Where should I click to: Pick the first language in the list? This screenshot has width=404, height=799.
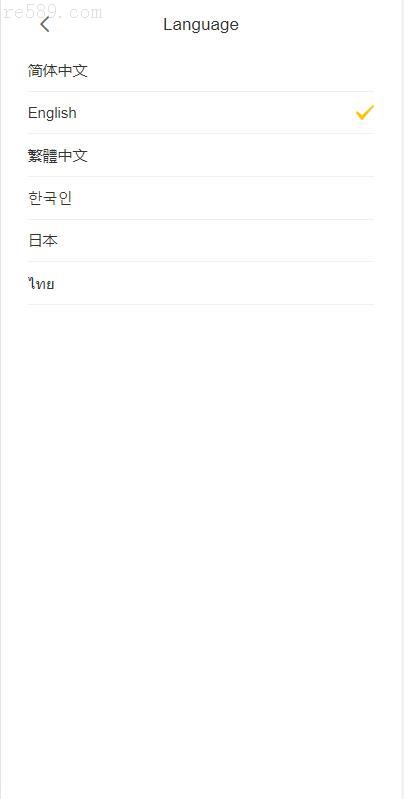(201, 71)
